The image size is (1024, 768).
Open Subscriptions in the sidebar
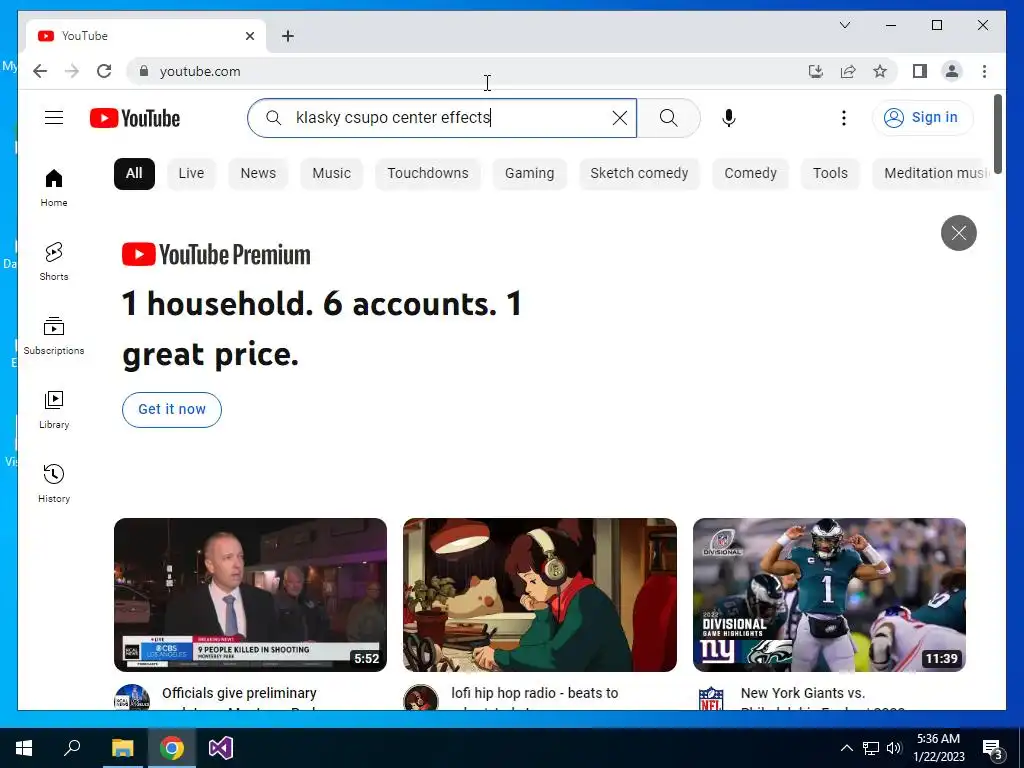click(54, 336)
